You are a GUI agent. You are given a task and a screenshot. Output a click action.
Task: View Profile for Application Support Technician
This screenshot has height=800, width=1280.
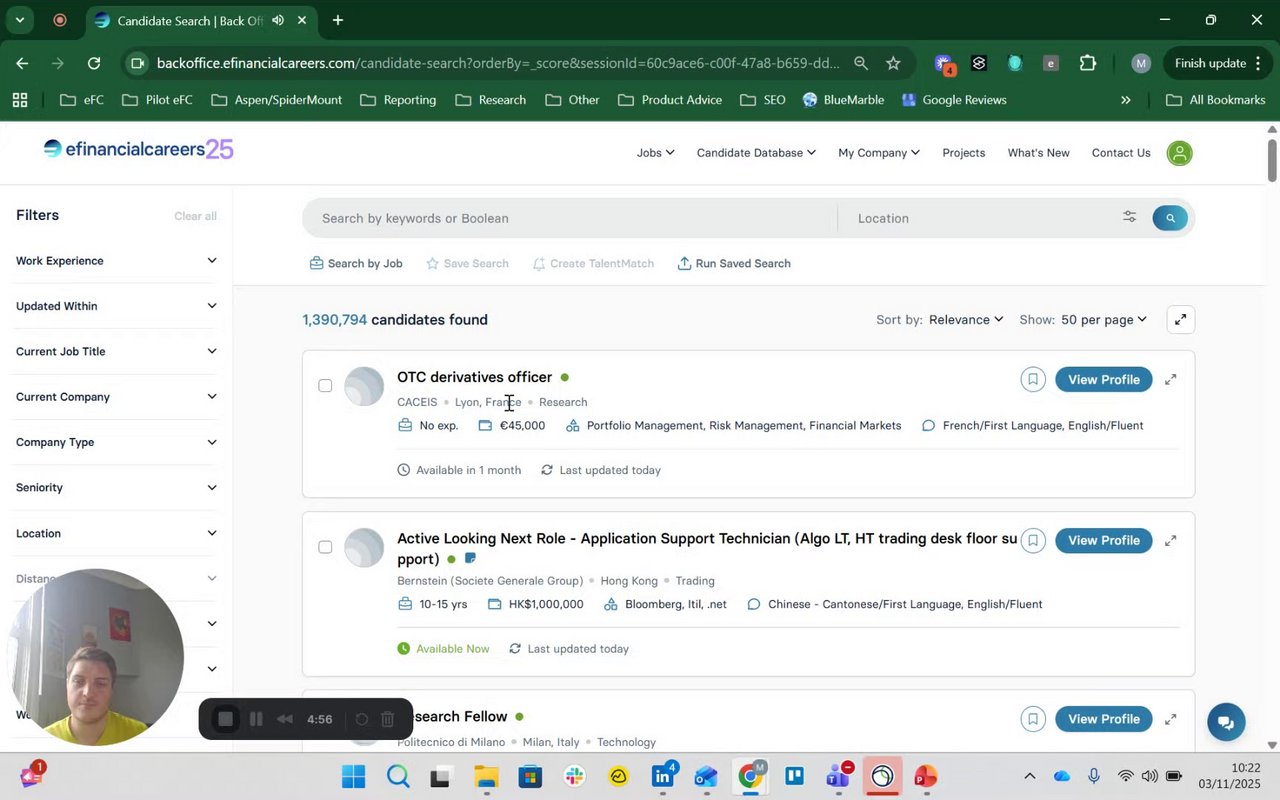click(x=1103, y=540)
